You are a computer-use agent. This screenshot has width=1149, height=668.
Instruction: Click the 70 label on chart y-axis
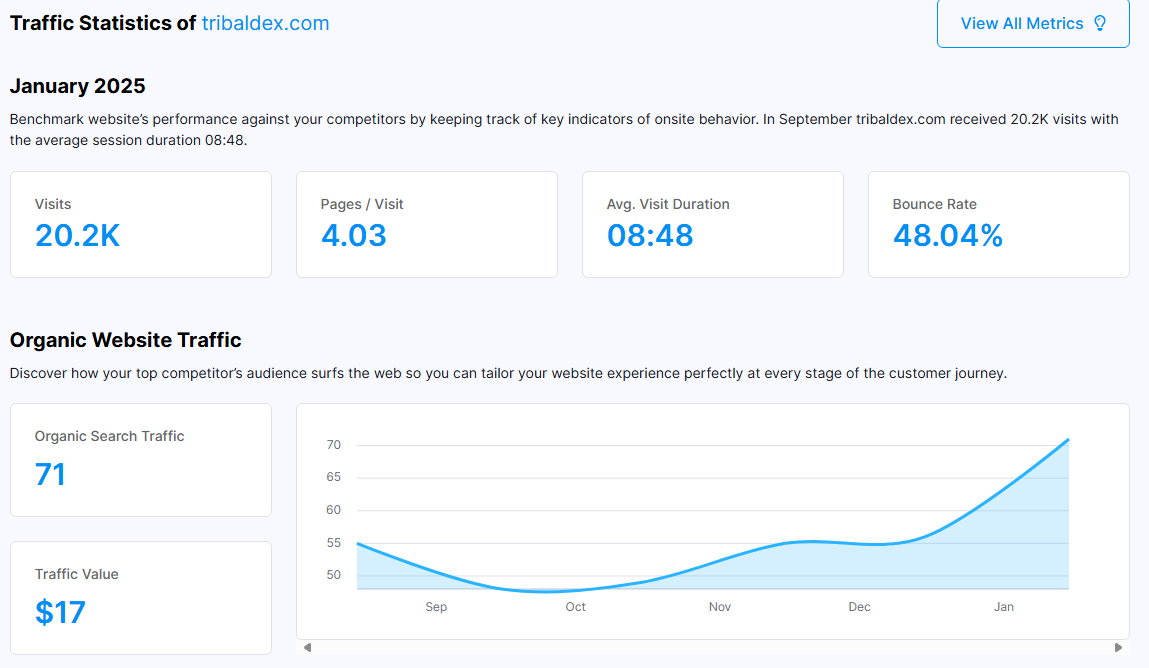coord(333,445)
